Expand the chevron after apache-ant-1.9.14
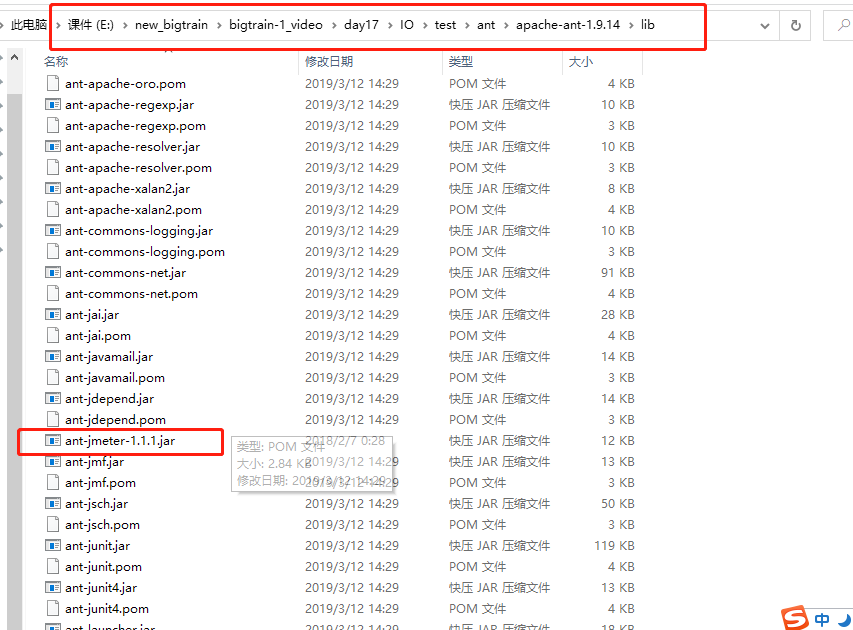This screenshot has height=630, width=853. (x=631, y=25)
